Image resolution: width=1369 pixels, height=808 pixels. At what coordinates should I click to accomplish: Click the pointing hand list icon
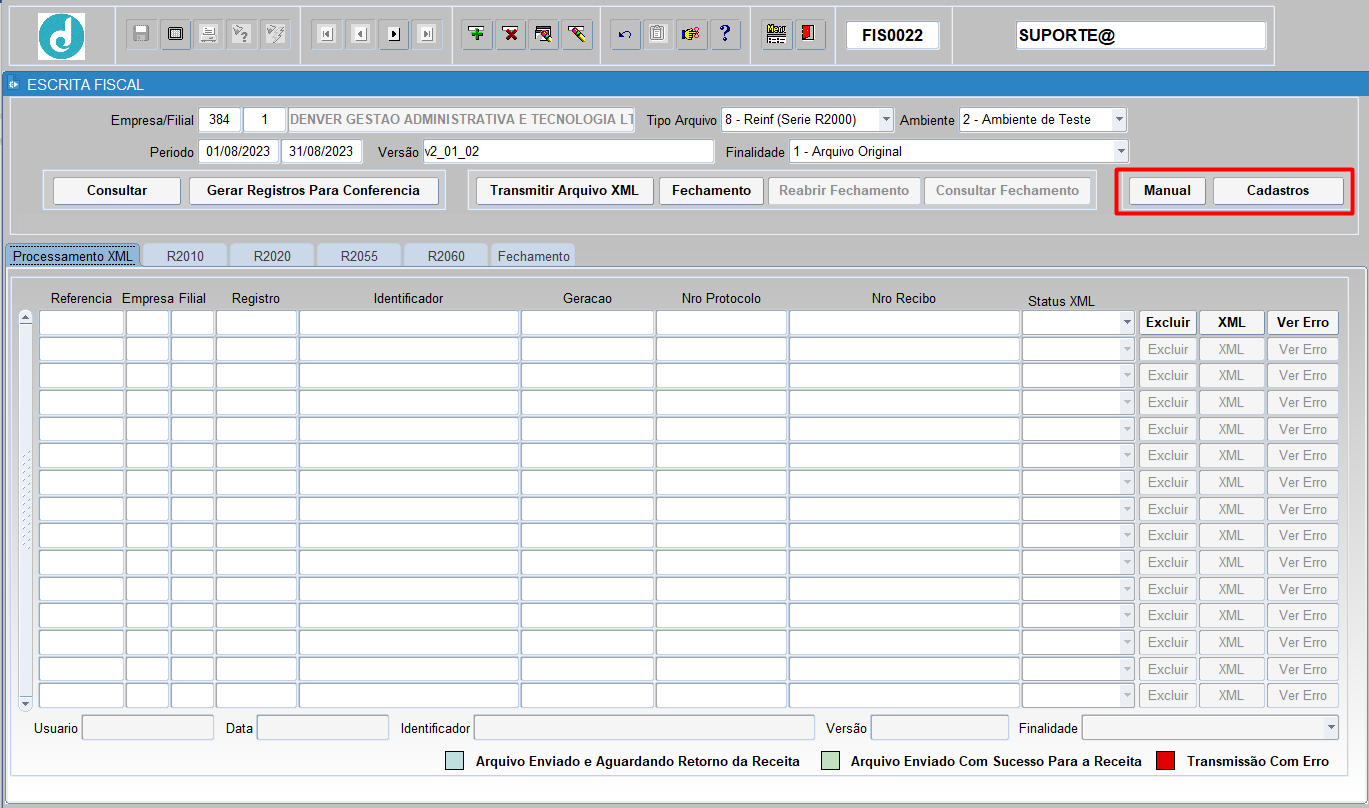click(x=690, y=34)
